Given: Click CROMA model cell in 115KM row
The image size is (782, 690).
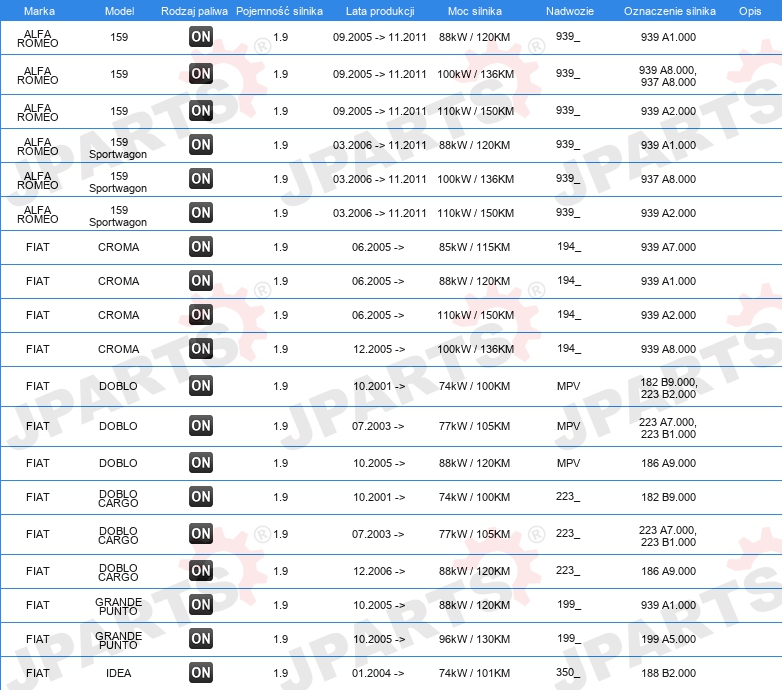Looking at the screenshot, I should [x=118, y=247].
